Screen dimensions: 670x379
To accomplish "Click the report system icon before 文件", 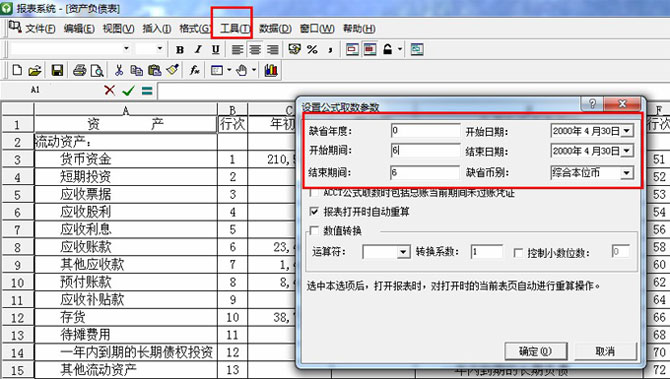I will (x=15, y=27).
